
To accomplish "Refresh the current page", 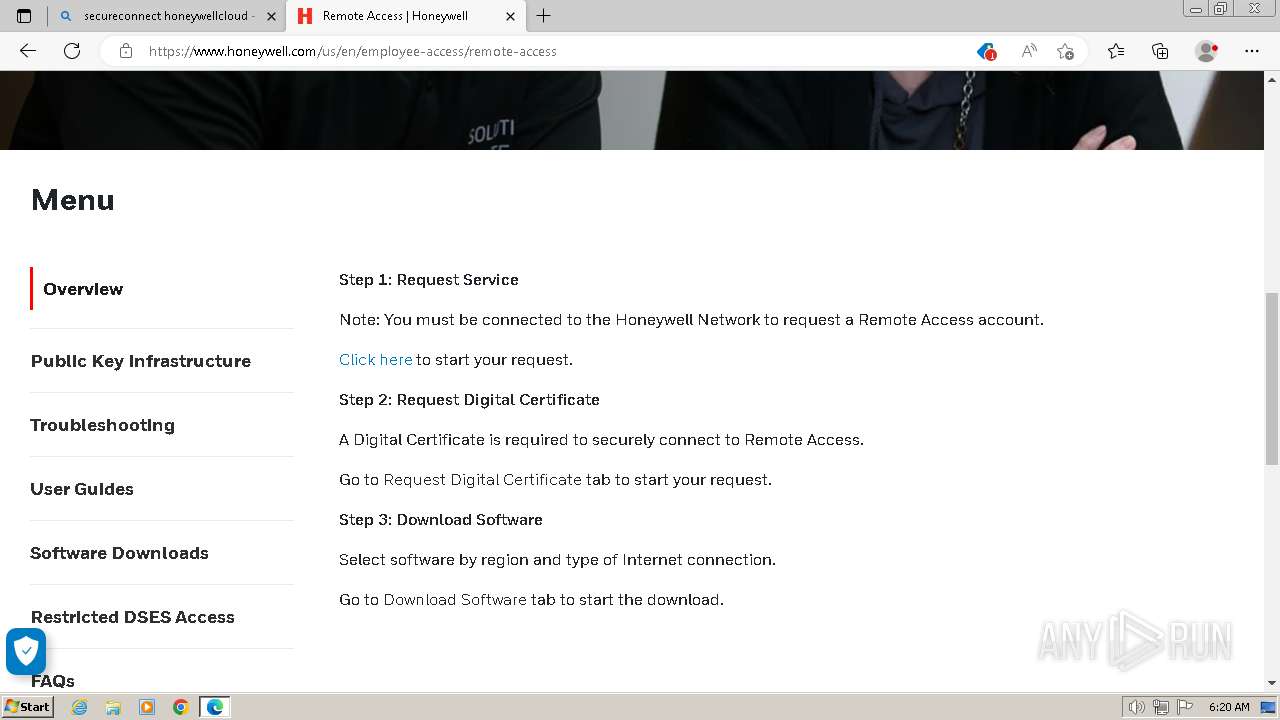I will click(72, 51).
